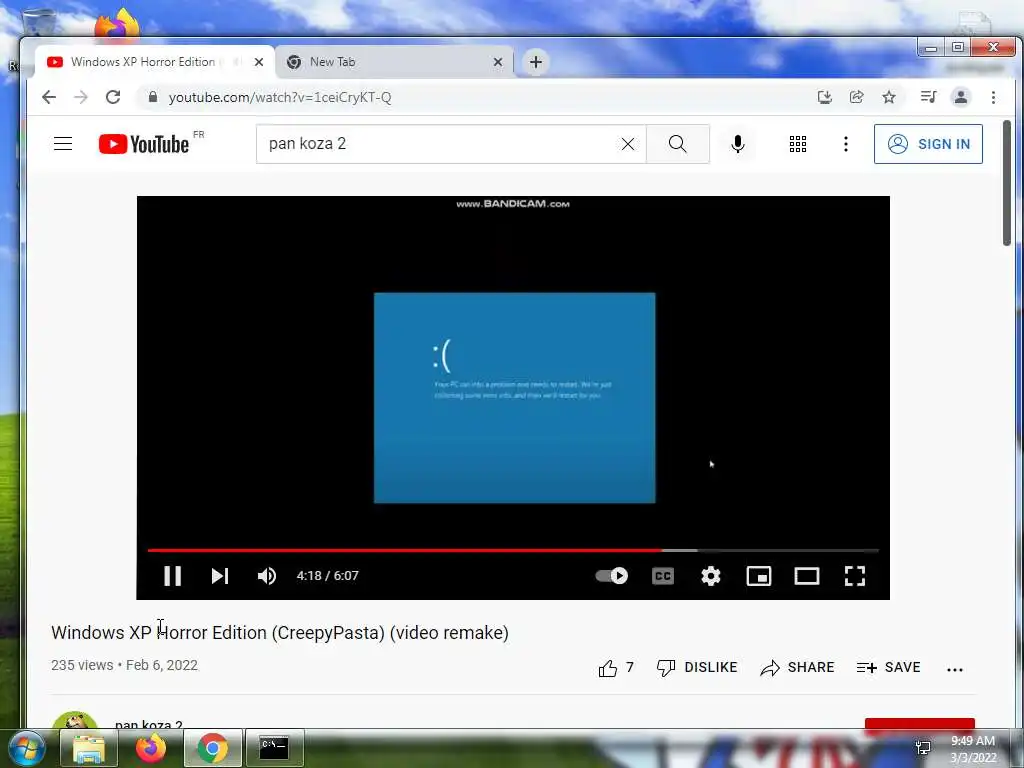Open a new browser tab

[536, 62]
